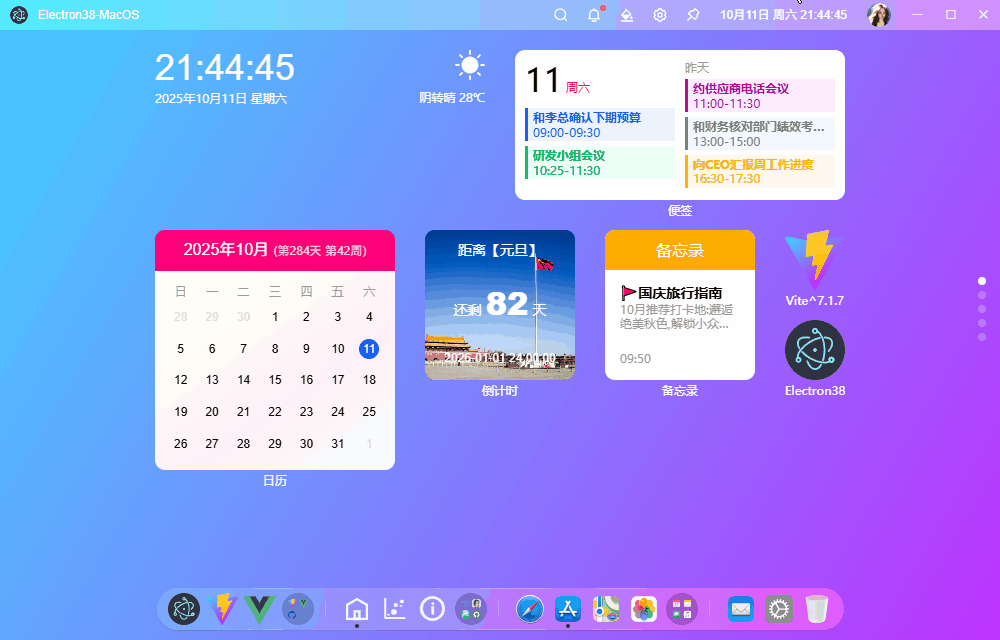Open the Launchpad grid icon in the dock
Image resolution: width=1000 pixels, height=640 pixels.
(681, 608)
